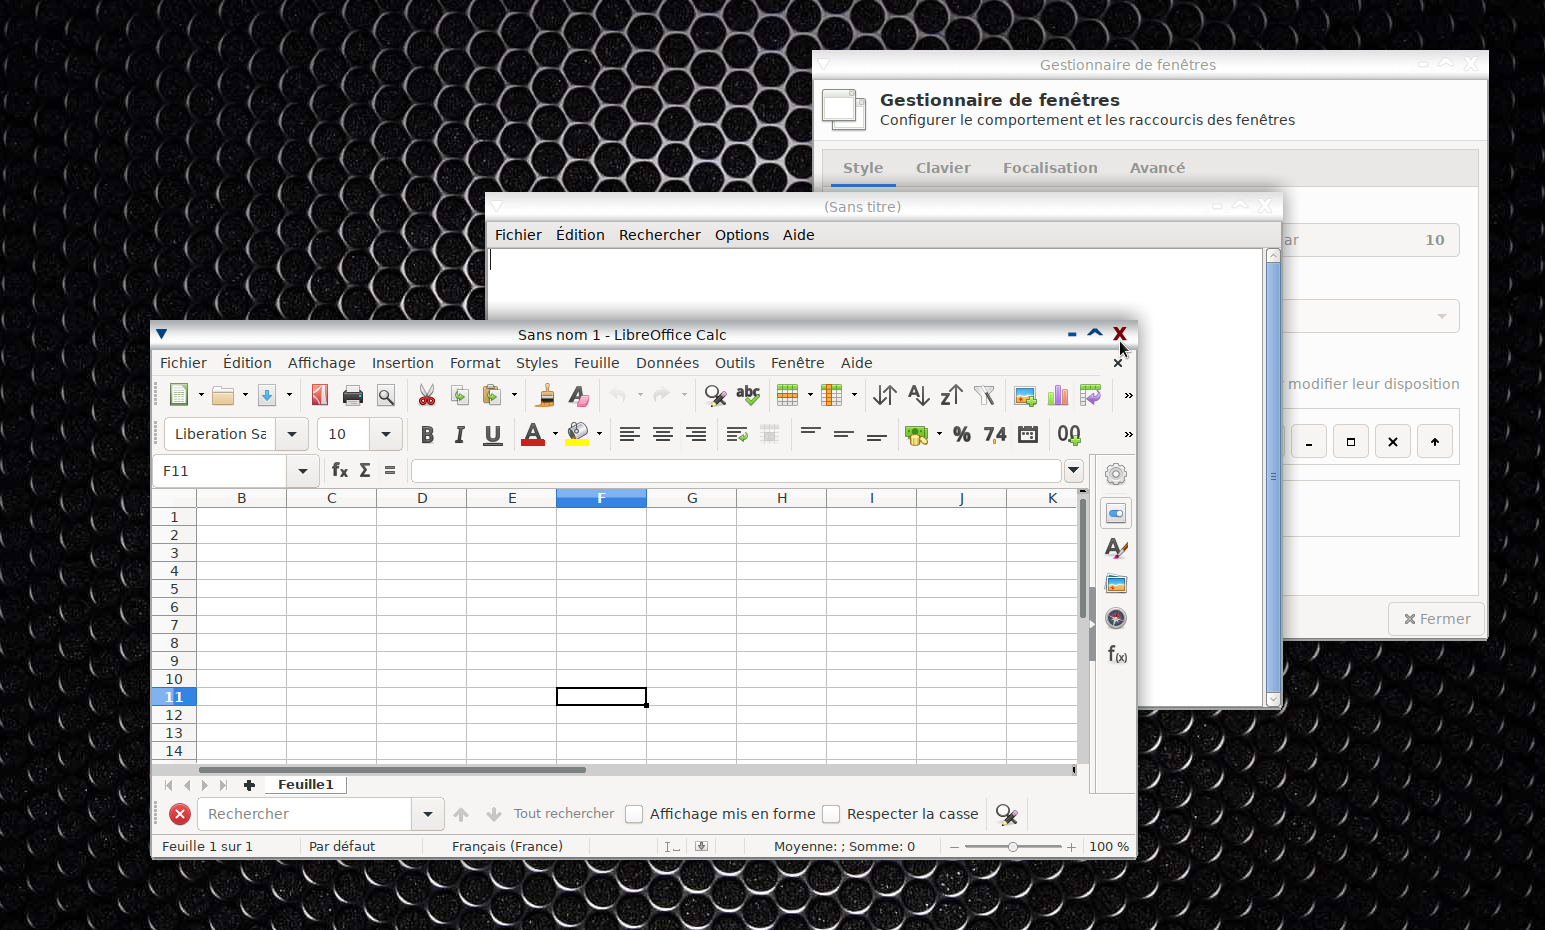Open sidebar Styles deck

click(1116, 548)
